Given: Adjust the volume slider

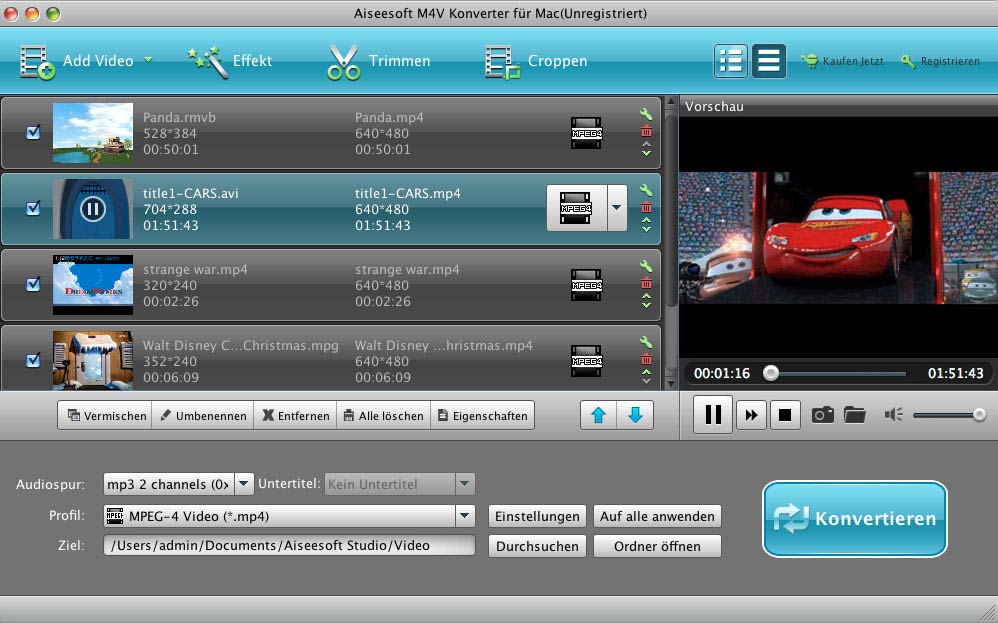Looking at the screenshot, I should click(948, 414).
